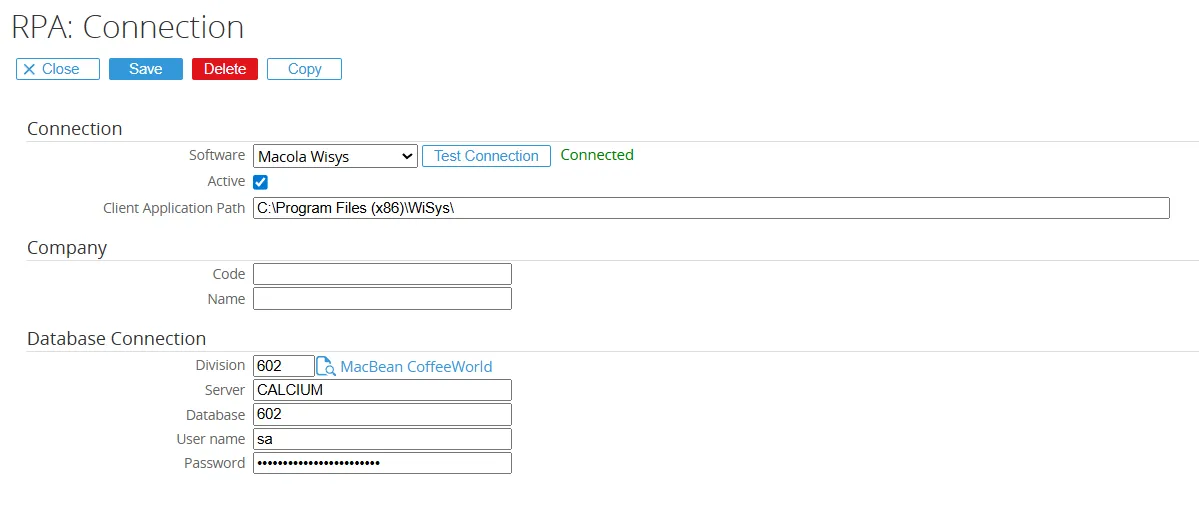Click the Division browse lookup icon

point(327,366)
